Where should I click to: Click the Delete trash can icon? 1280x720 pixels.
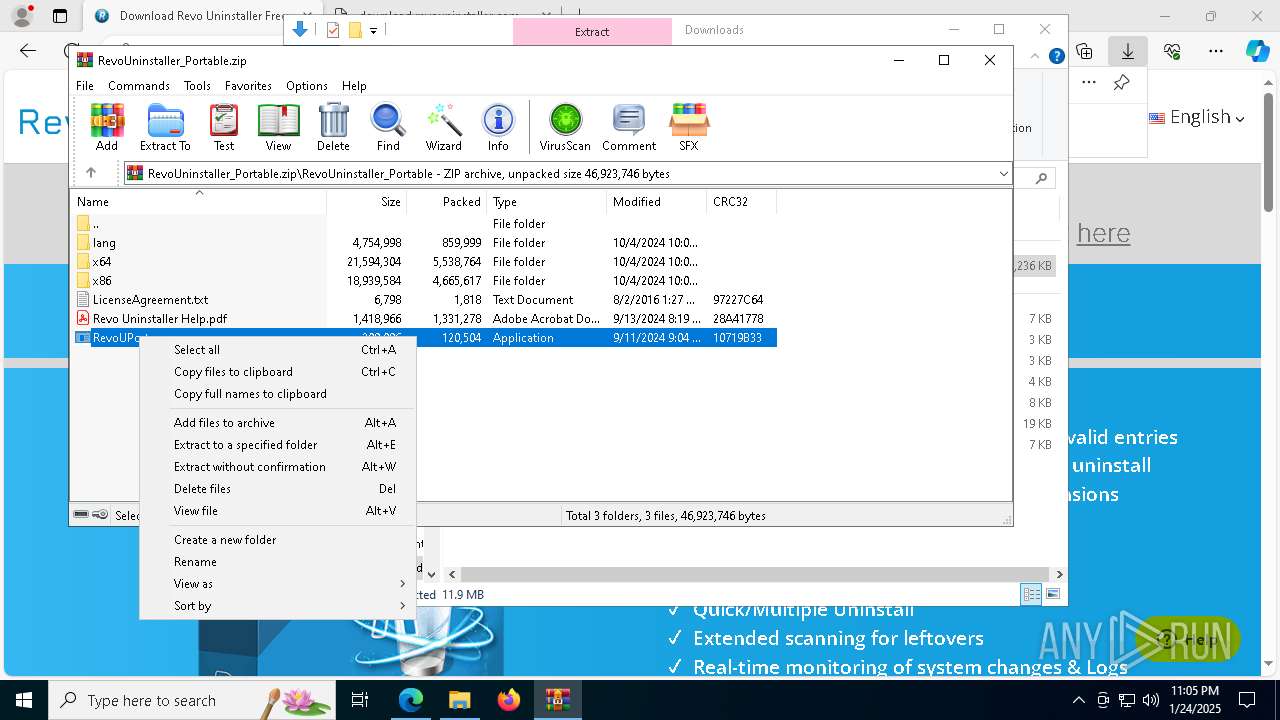tap(333, 127)
